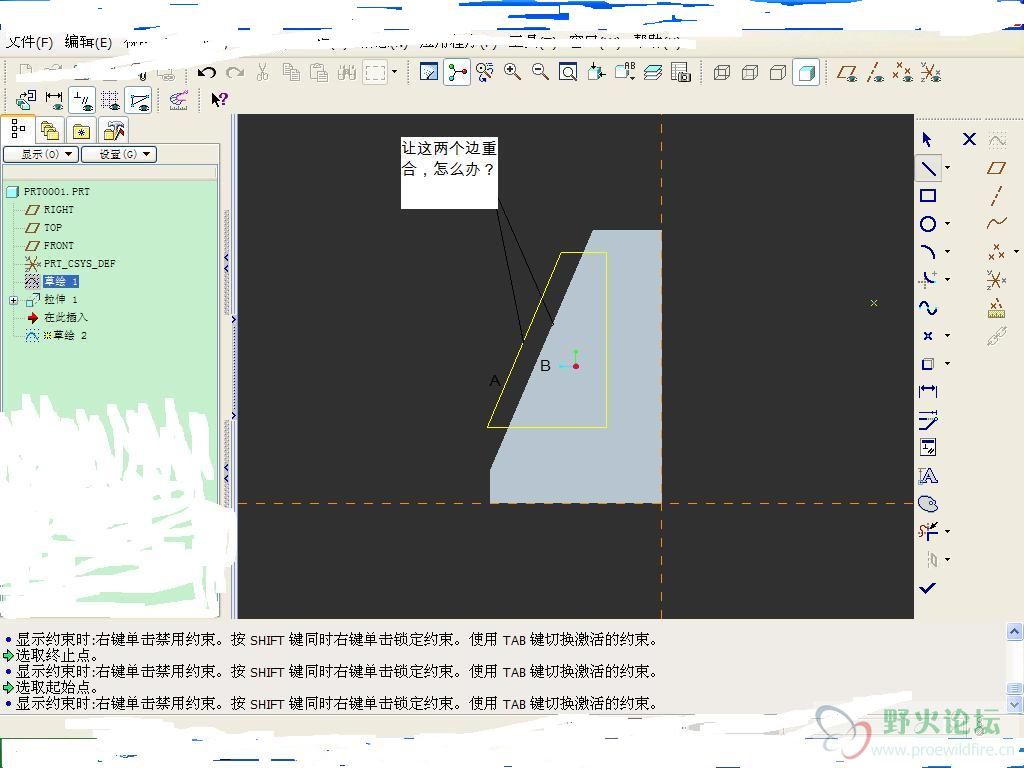Select the Circle sketch tool
This screenshot has height=768, width=1024.
pyautogui.click(x=928, y=224)
